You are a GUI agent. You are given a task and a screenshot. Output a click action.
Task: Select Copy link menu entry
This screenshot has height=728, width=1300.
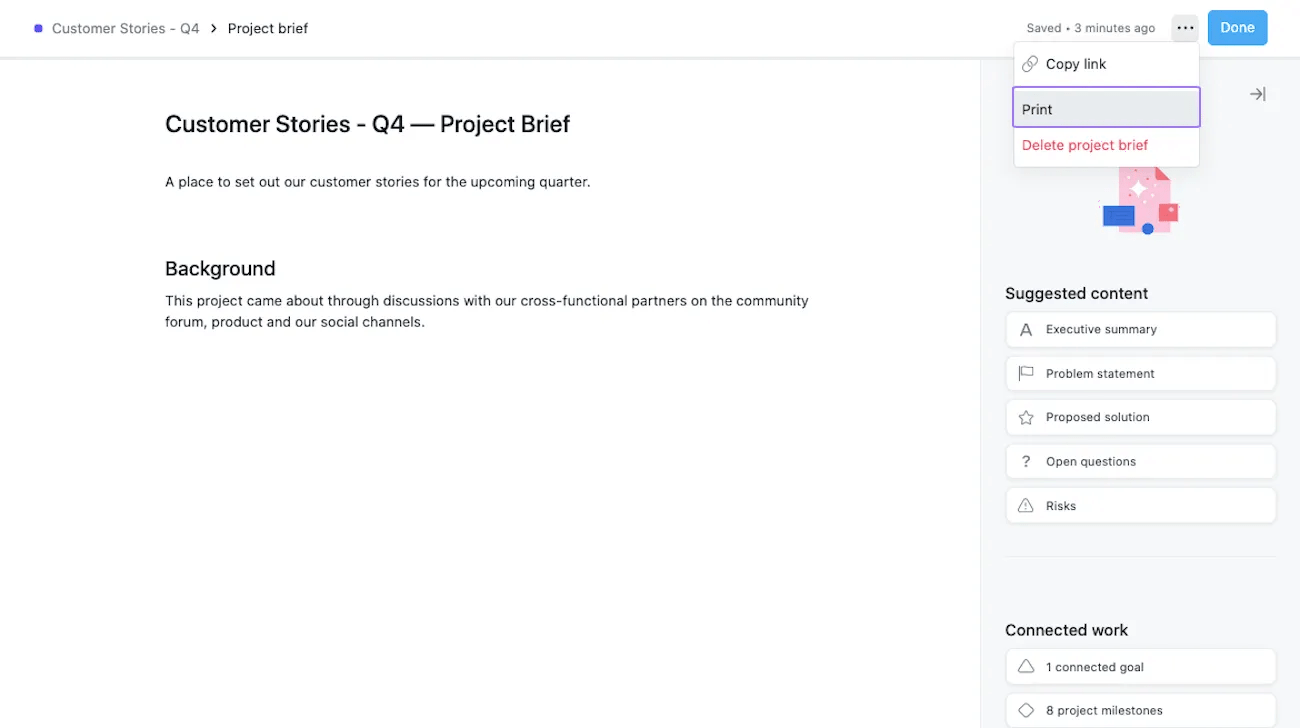1075,63
